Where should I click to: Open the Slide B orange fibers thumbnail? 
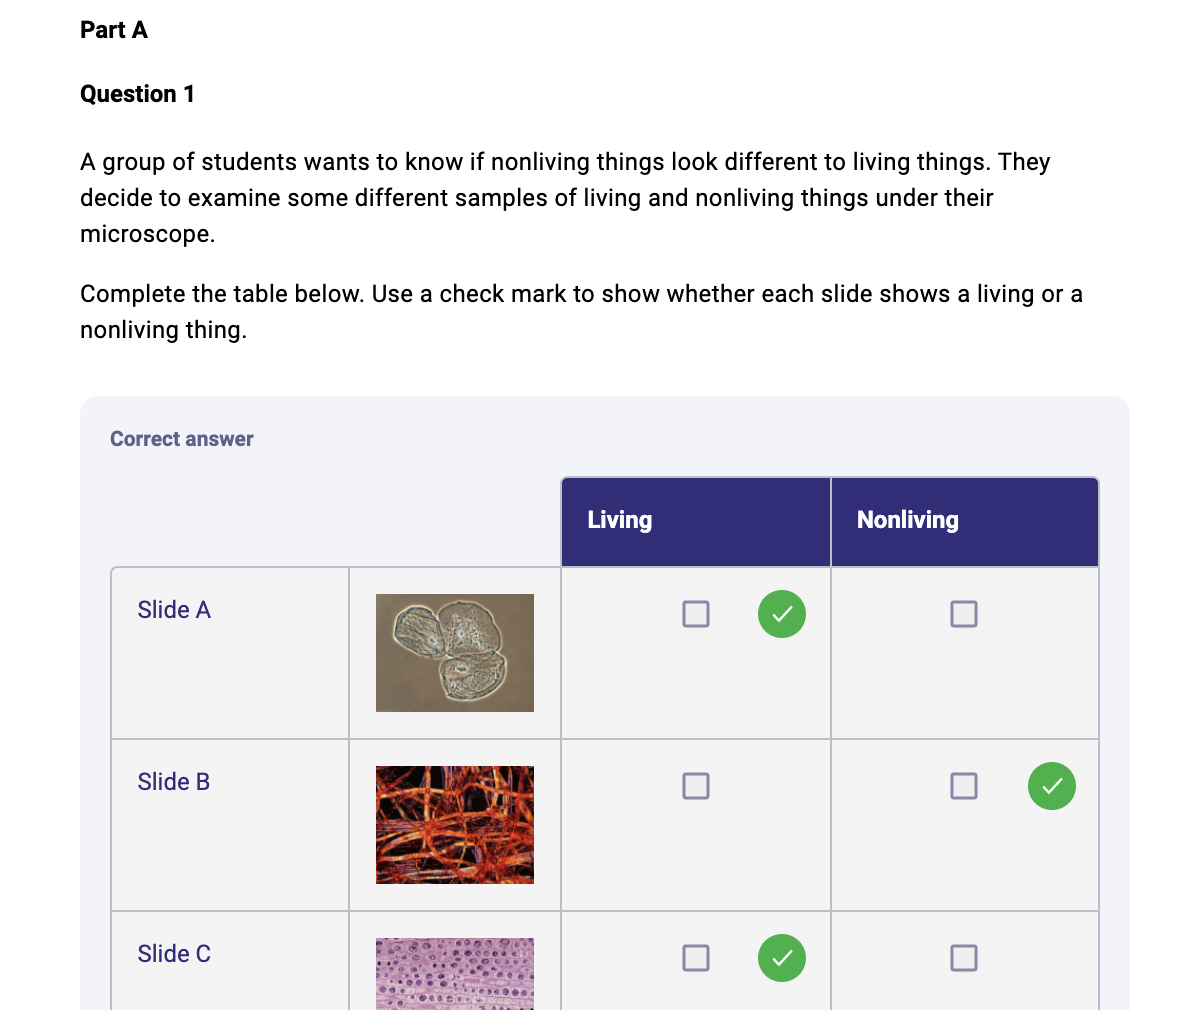pyautogui.click(x=455, y=825)
